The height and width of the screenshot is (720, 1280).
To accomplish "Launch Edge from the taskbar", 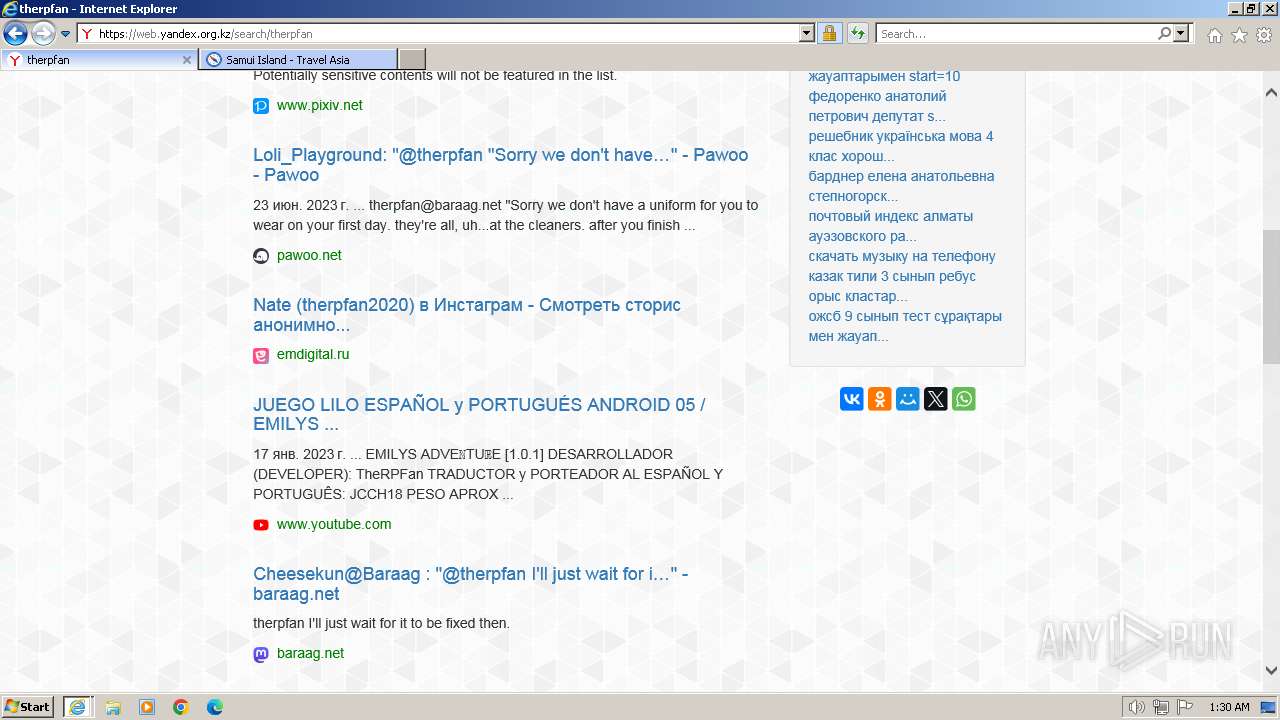I will 215,707.
